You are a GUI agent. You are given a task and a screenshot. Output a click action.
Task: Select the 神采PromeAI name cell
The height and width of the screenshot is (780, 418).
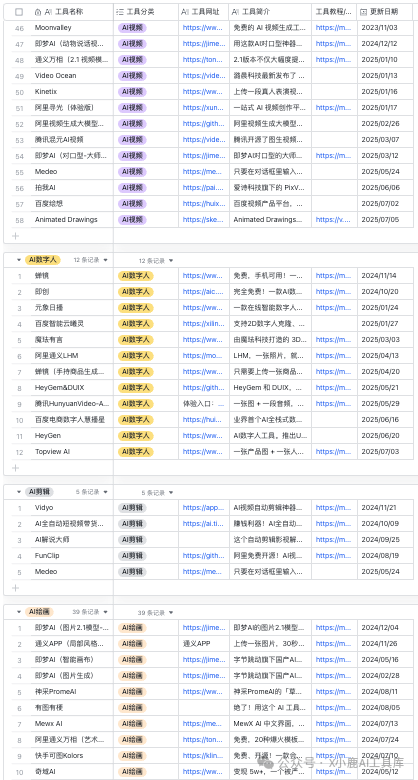coord(72,691)
